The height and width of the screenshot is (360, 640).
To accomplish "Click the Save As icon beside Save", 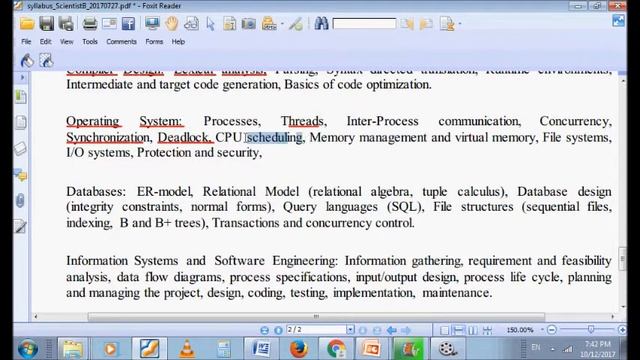I will [x=66, y=24].
